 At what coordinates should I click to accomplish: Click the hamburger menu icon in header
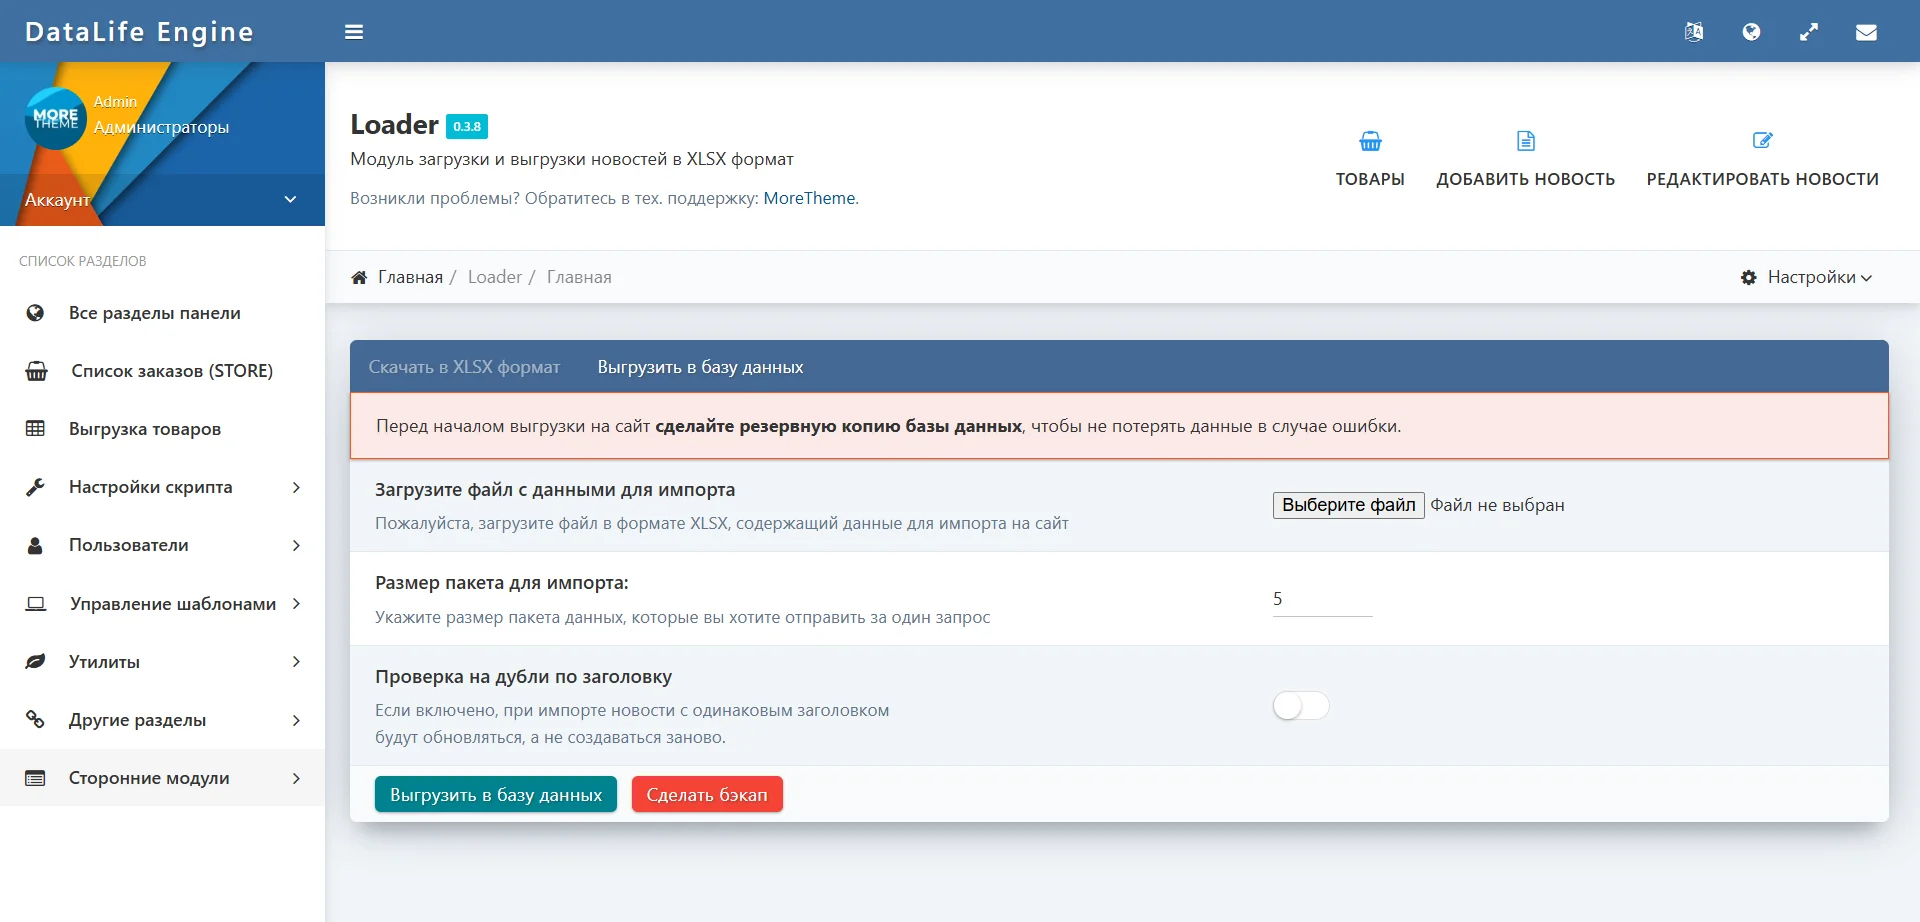[354, 32]
